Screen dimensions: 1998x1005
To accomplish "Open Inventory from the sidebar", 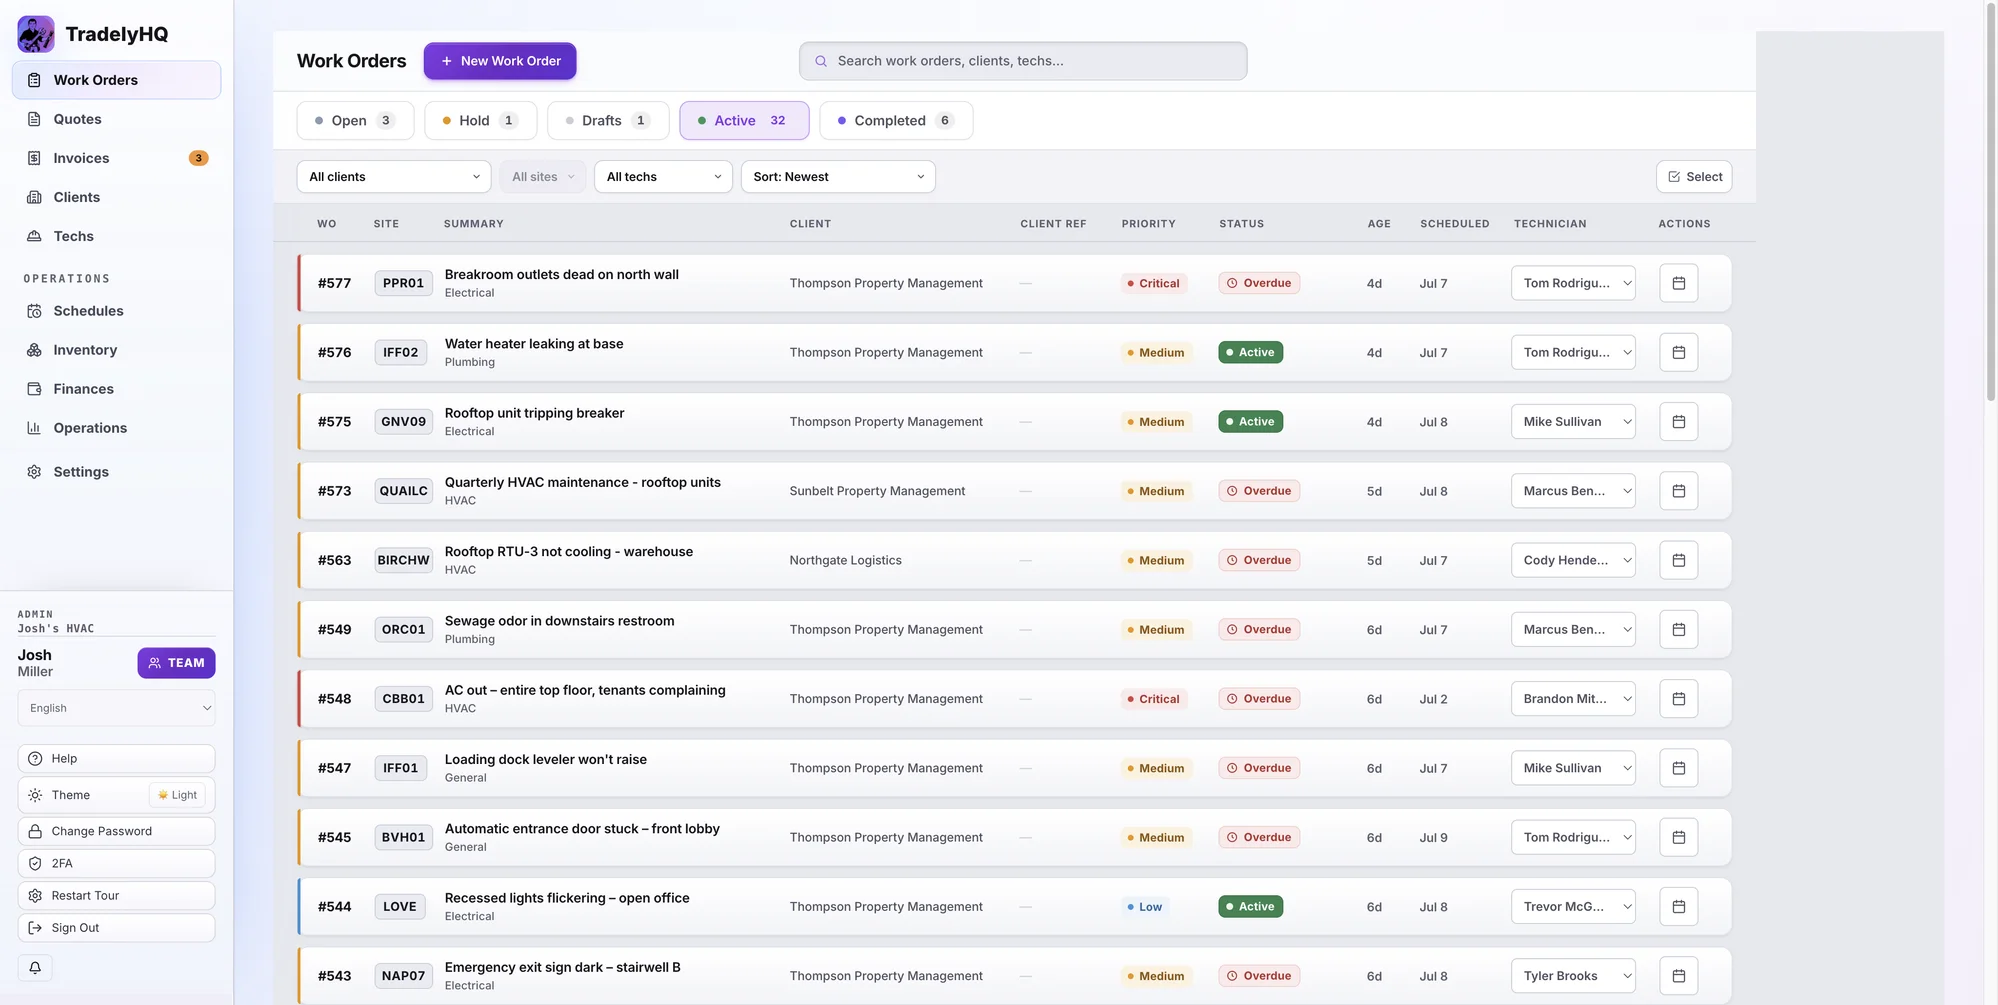I will pos(85,350).
